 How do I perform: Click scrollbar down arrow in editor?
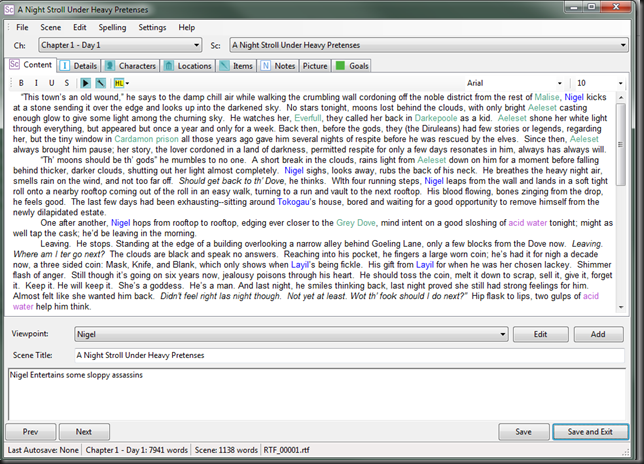621,307
